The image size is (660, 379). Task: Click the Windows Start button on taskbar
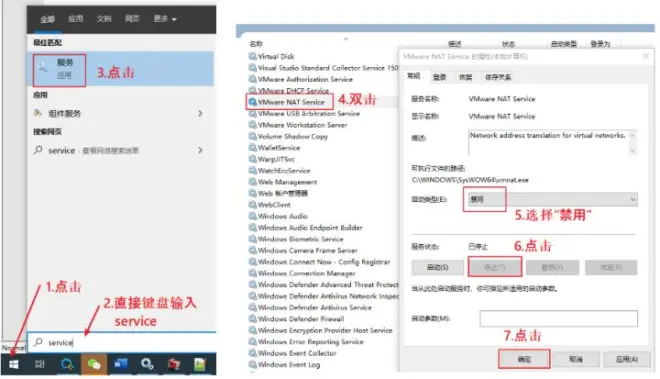13,364
